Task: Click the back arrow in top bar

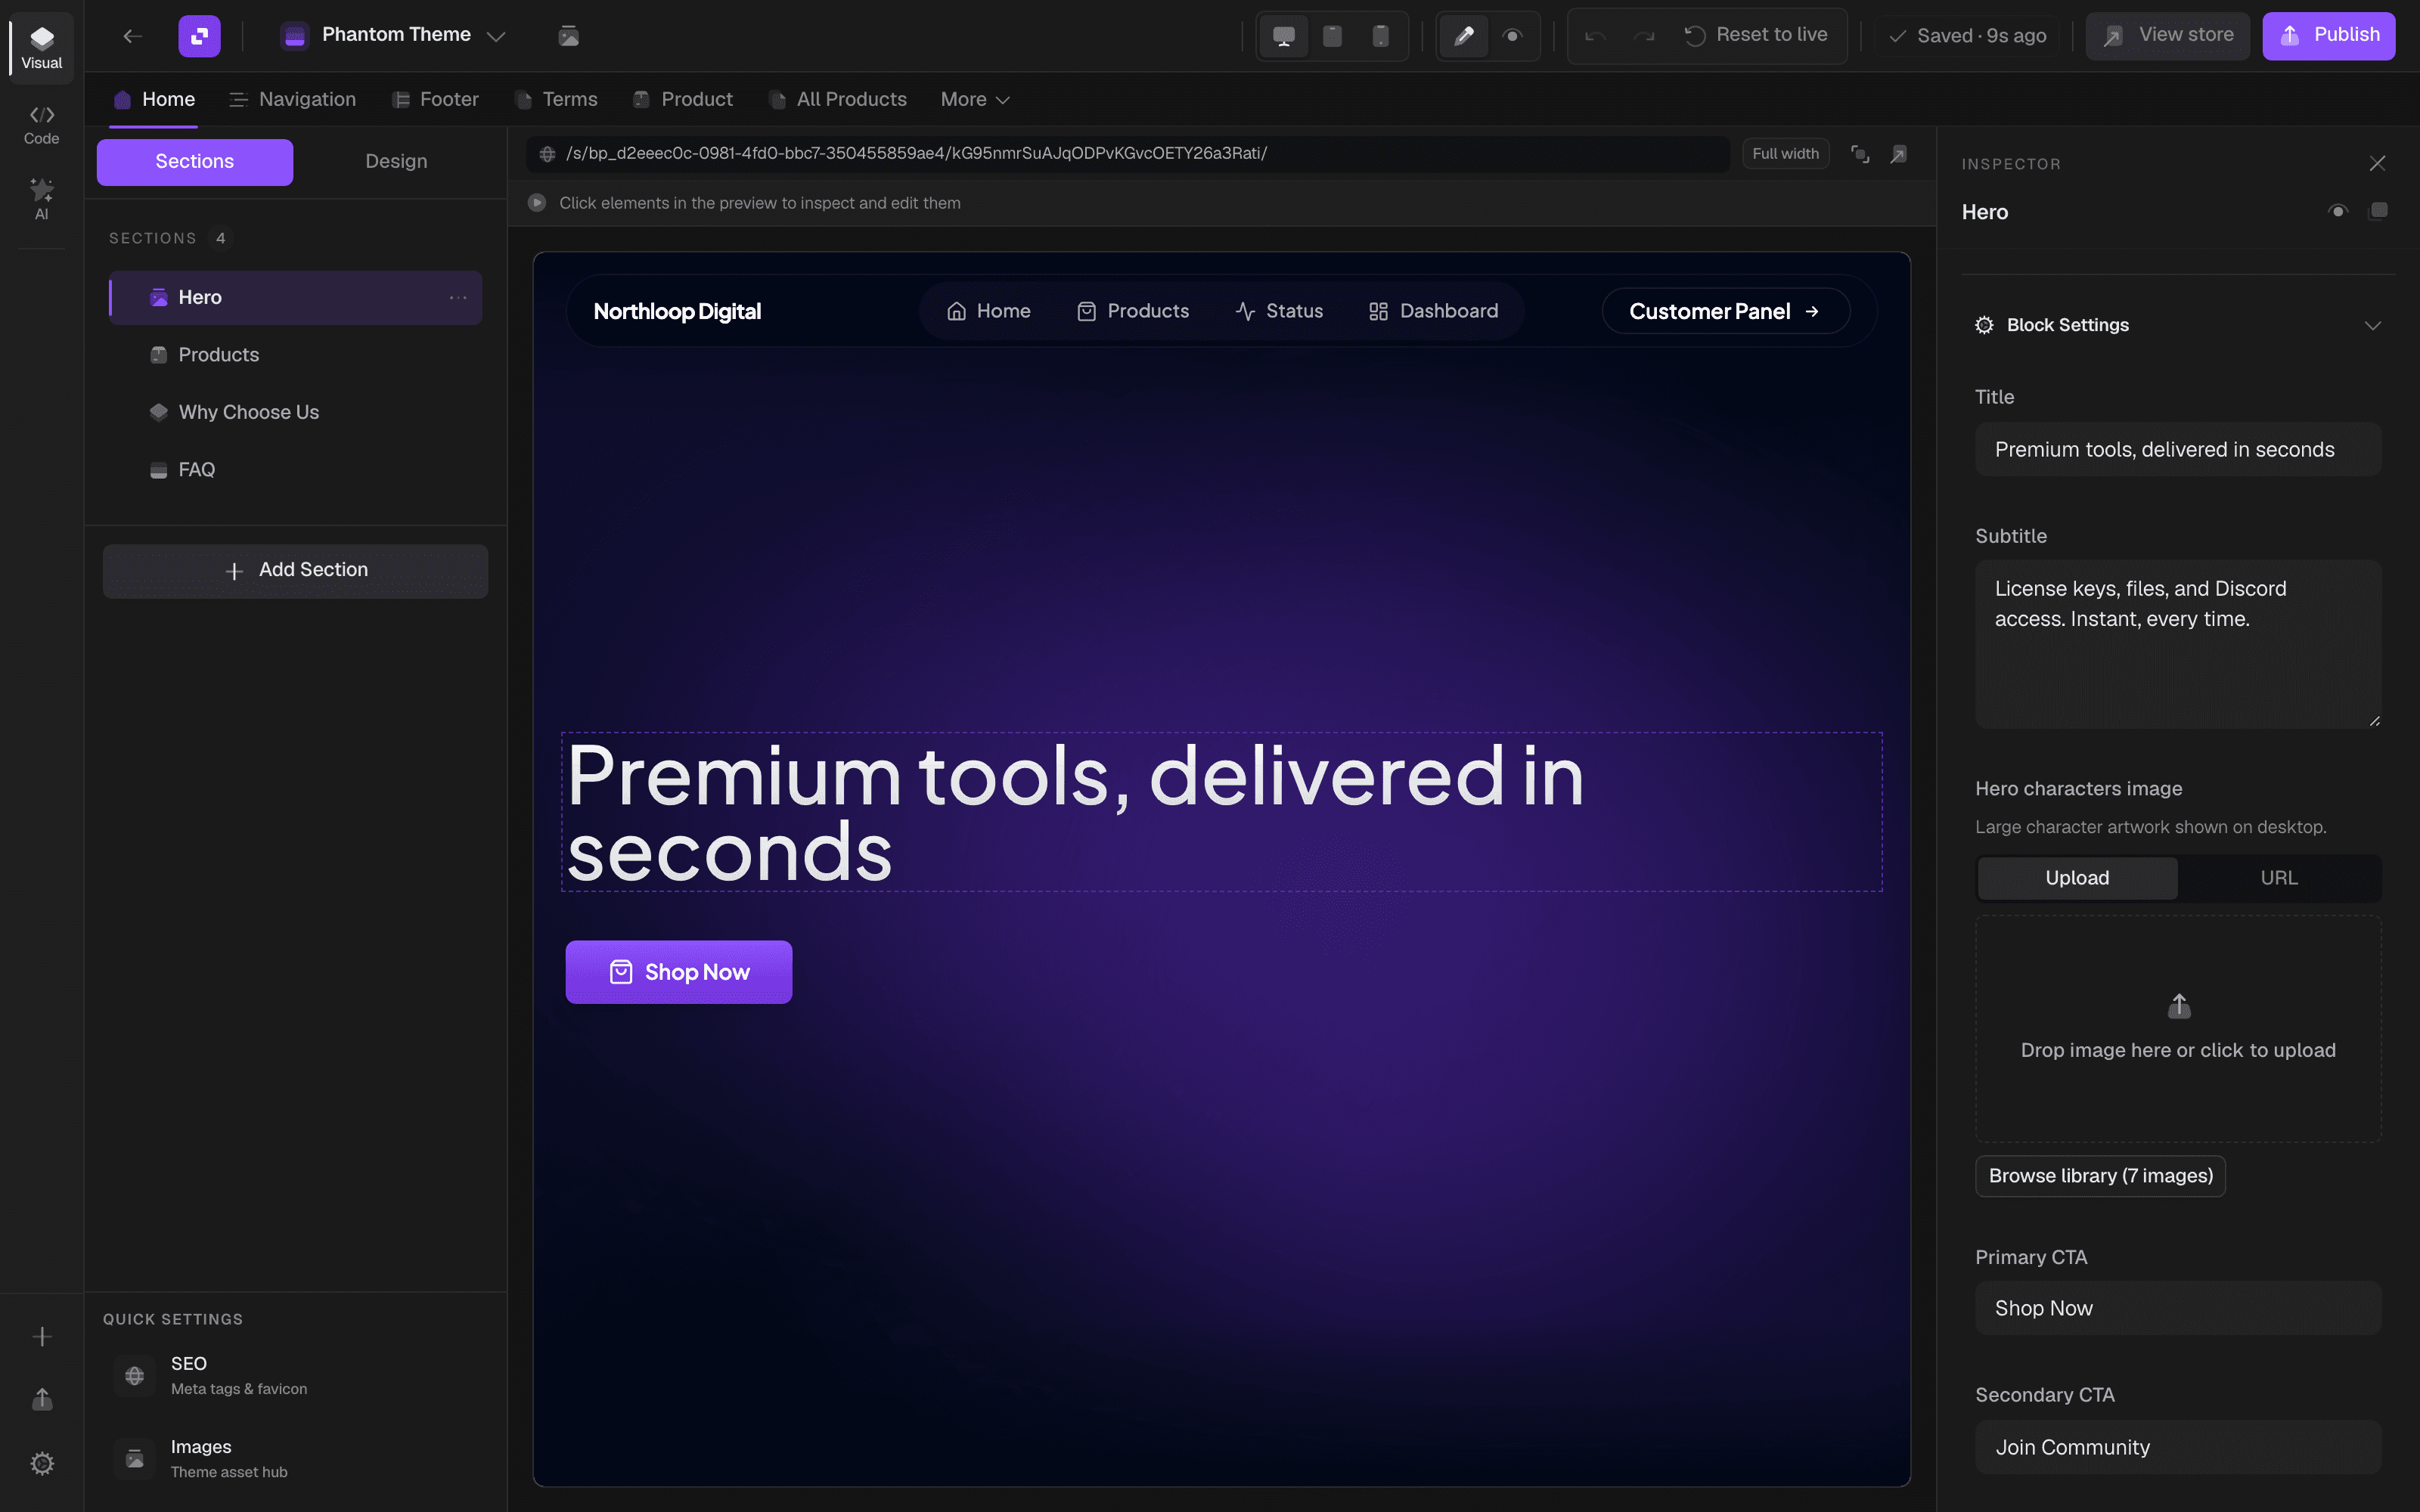Action: click(x=132, y=36)
